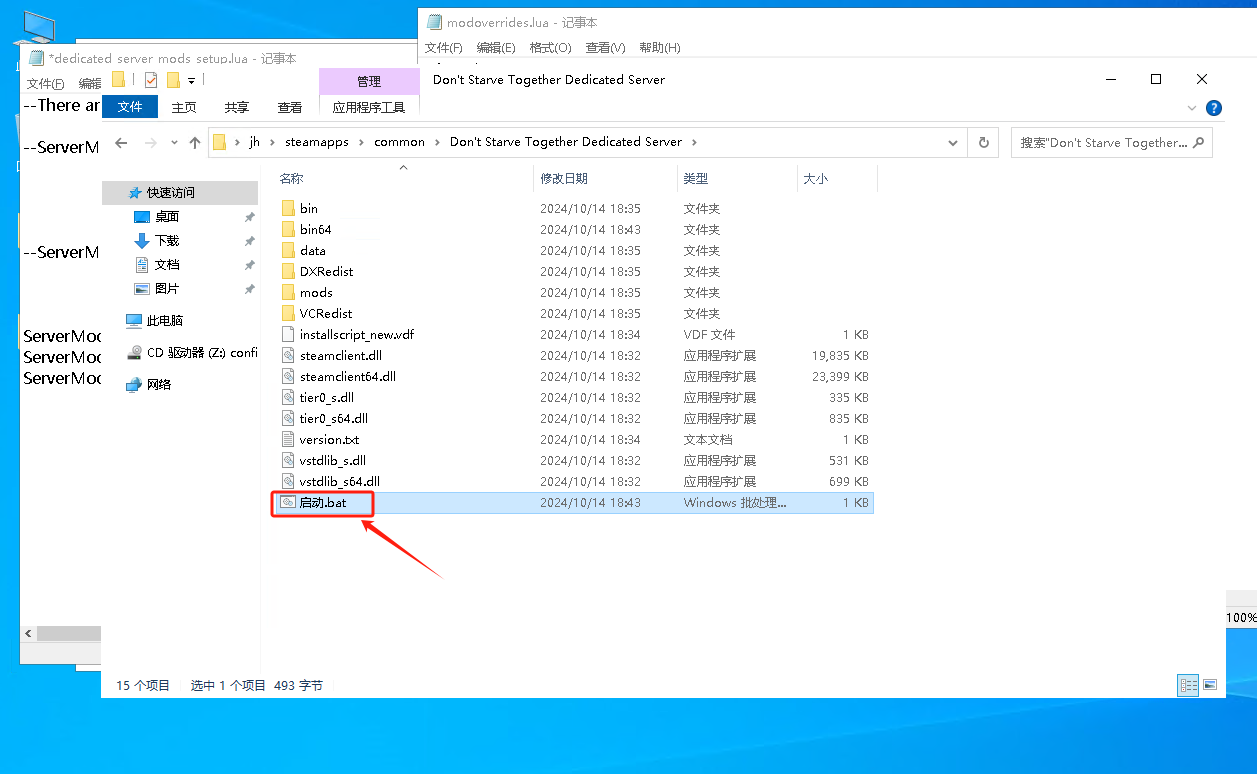Click the Notepad icon in dedicated server mods setup.lua title bar

37,58
